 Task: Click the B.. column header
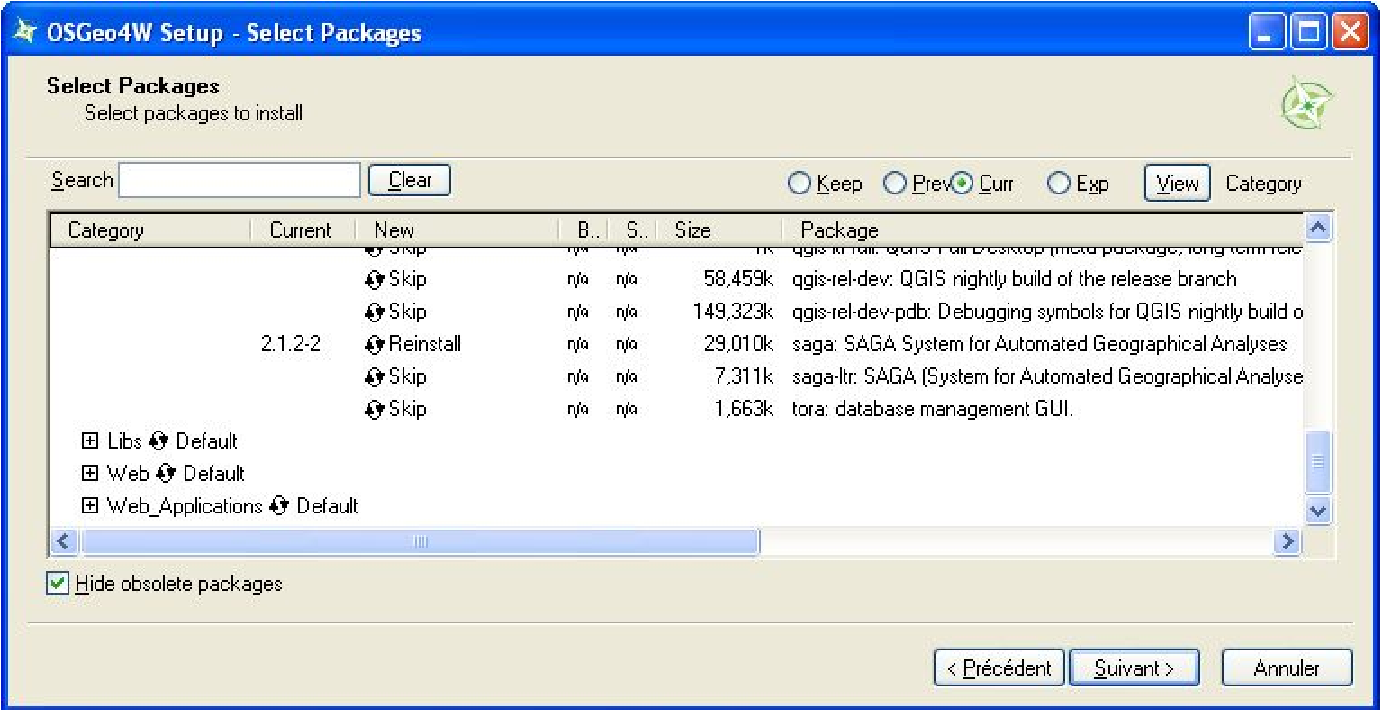coord(584,231)
